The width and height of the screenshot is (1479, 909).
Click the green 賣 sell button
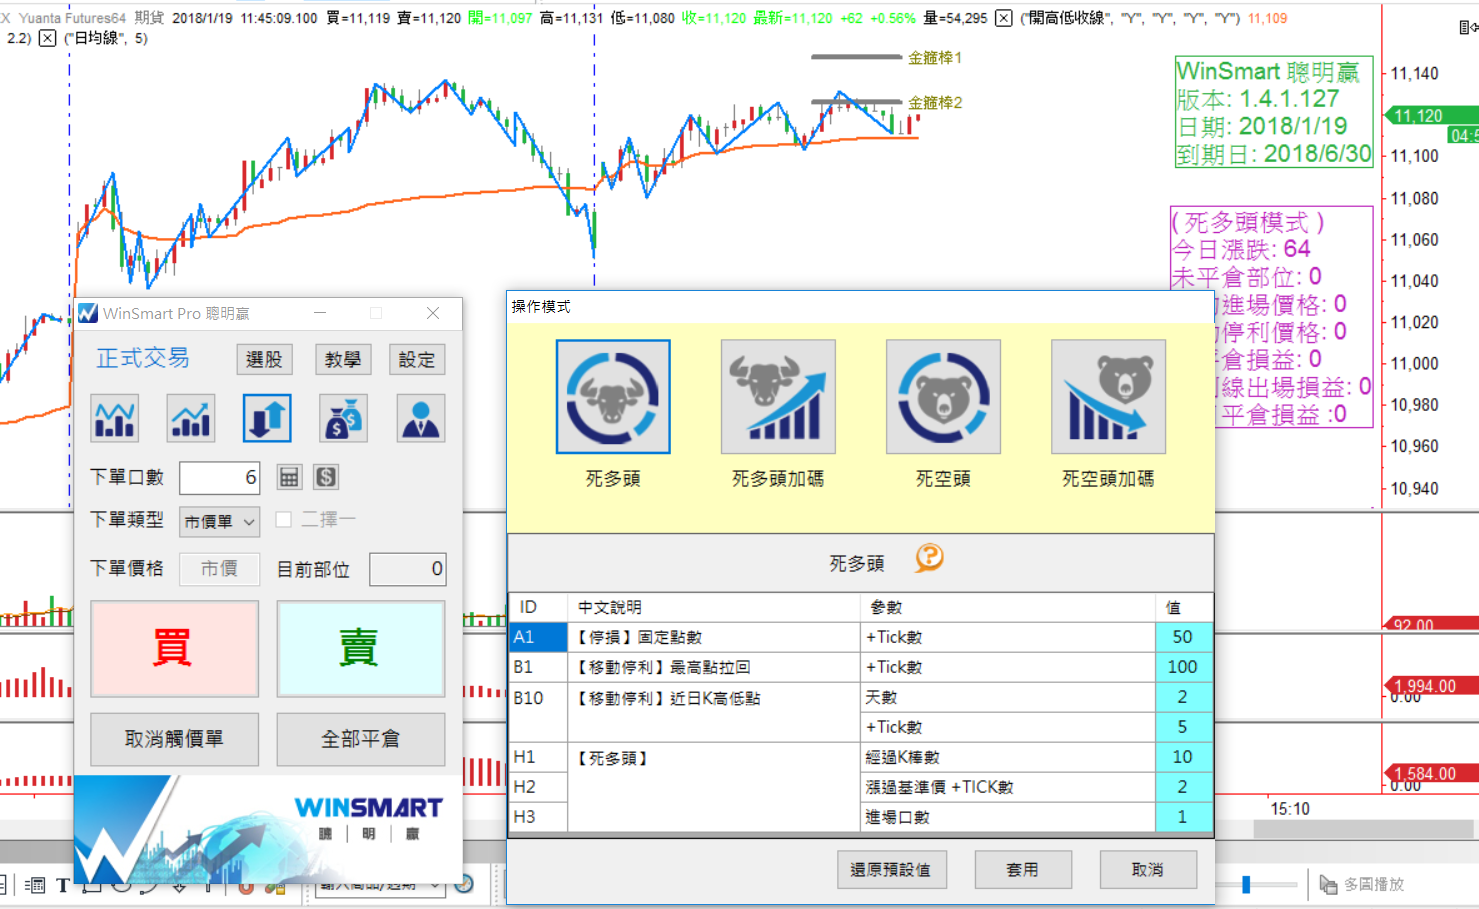click(x=361, y=649)
